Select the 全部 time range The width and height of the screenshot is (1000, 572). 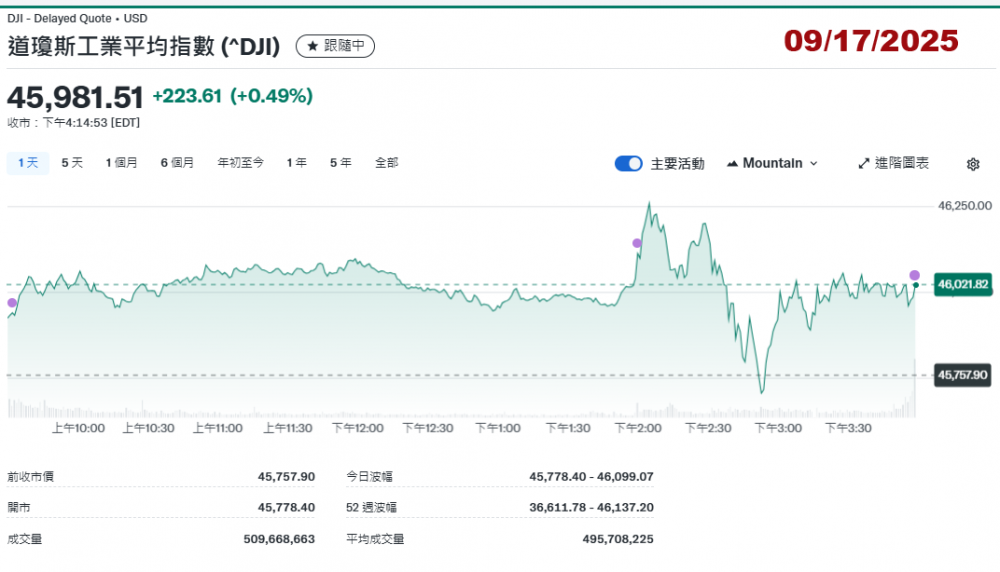[x=386, y=163]
